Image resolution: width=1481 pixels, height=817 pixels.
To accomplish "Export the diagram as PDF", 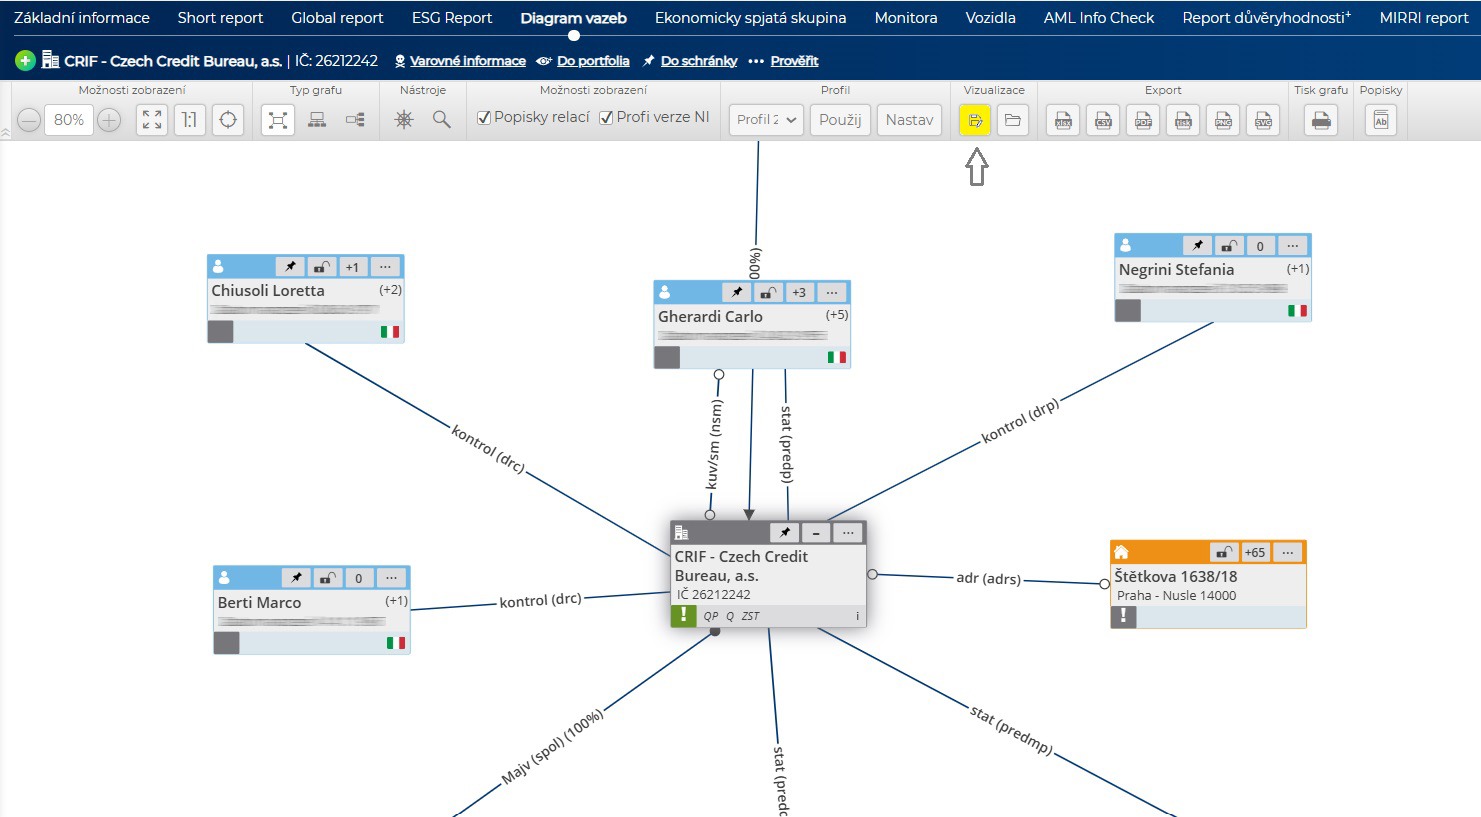I will coord(1143,120).
